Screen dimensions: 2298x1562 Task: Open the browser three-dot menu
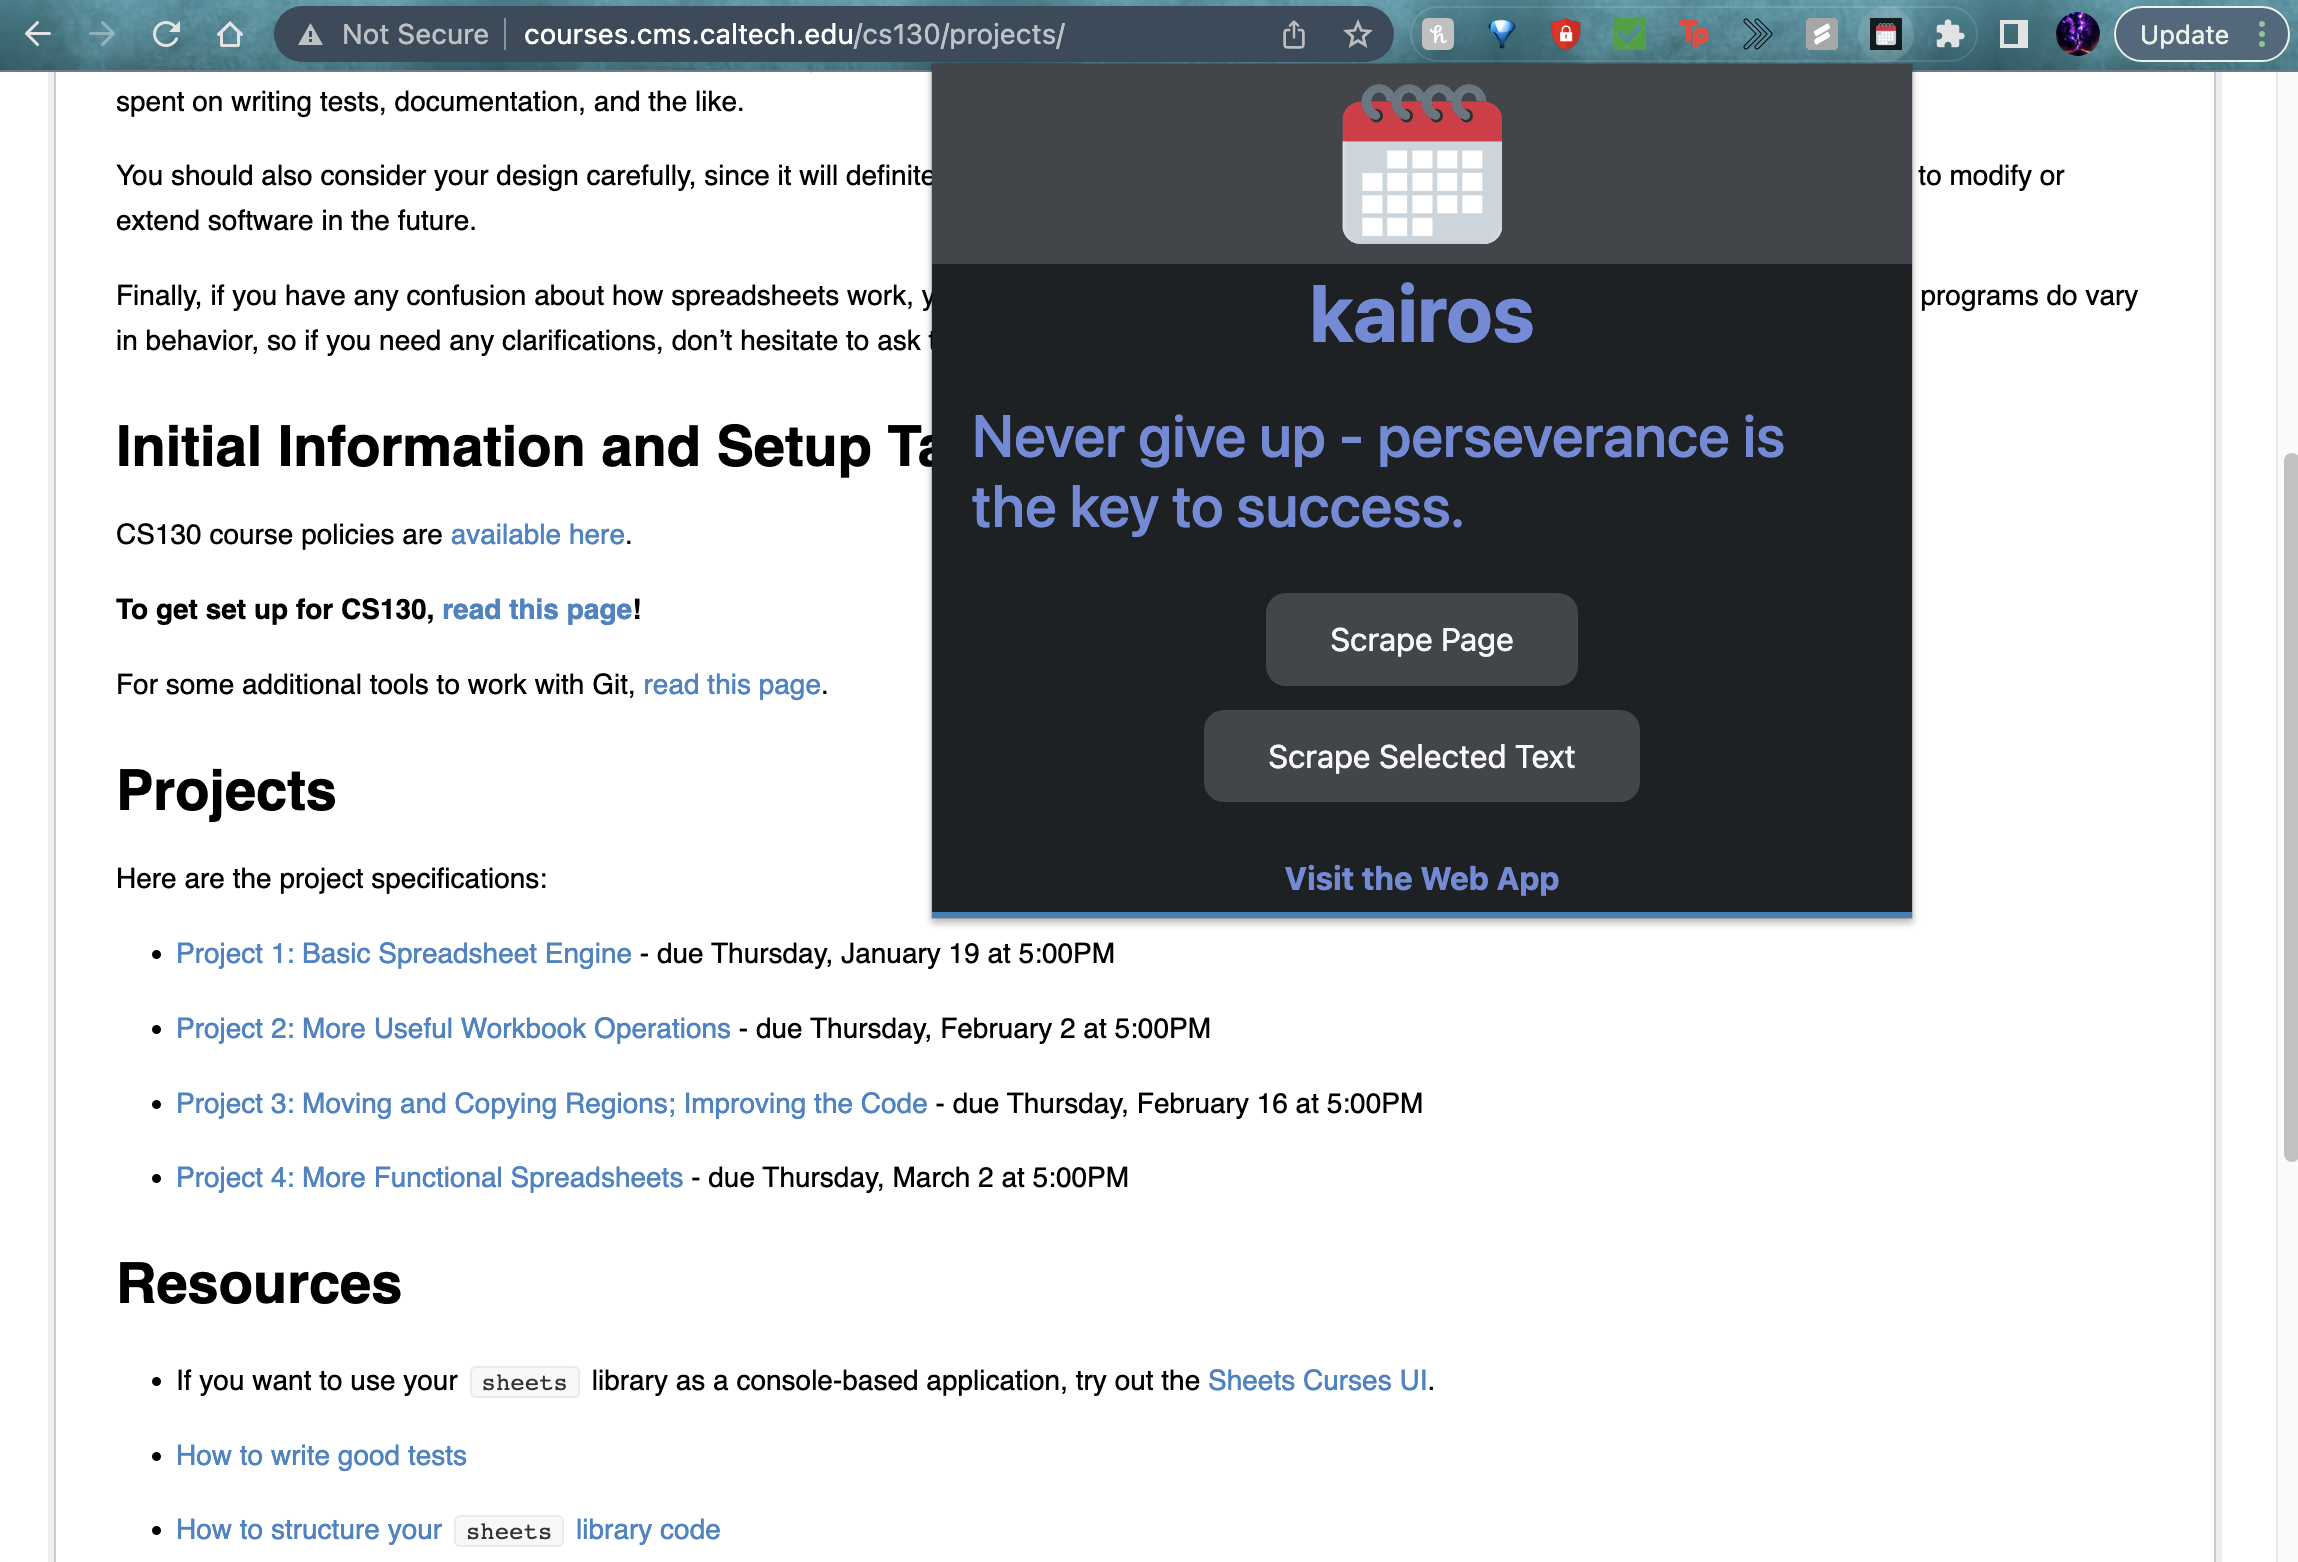(x=2260, y=33)
